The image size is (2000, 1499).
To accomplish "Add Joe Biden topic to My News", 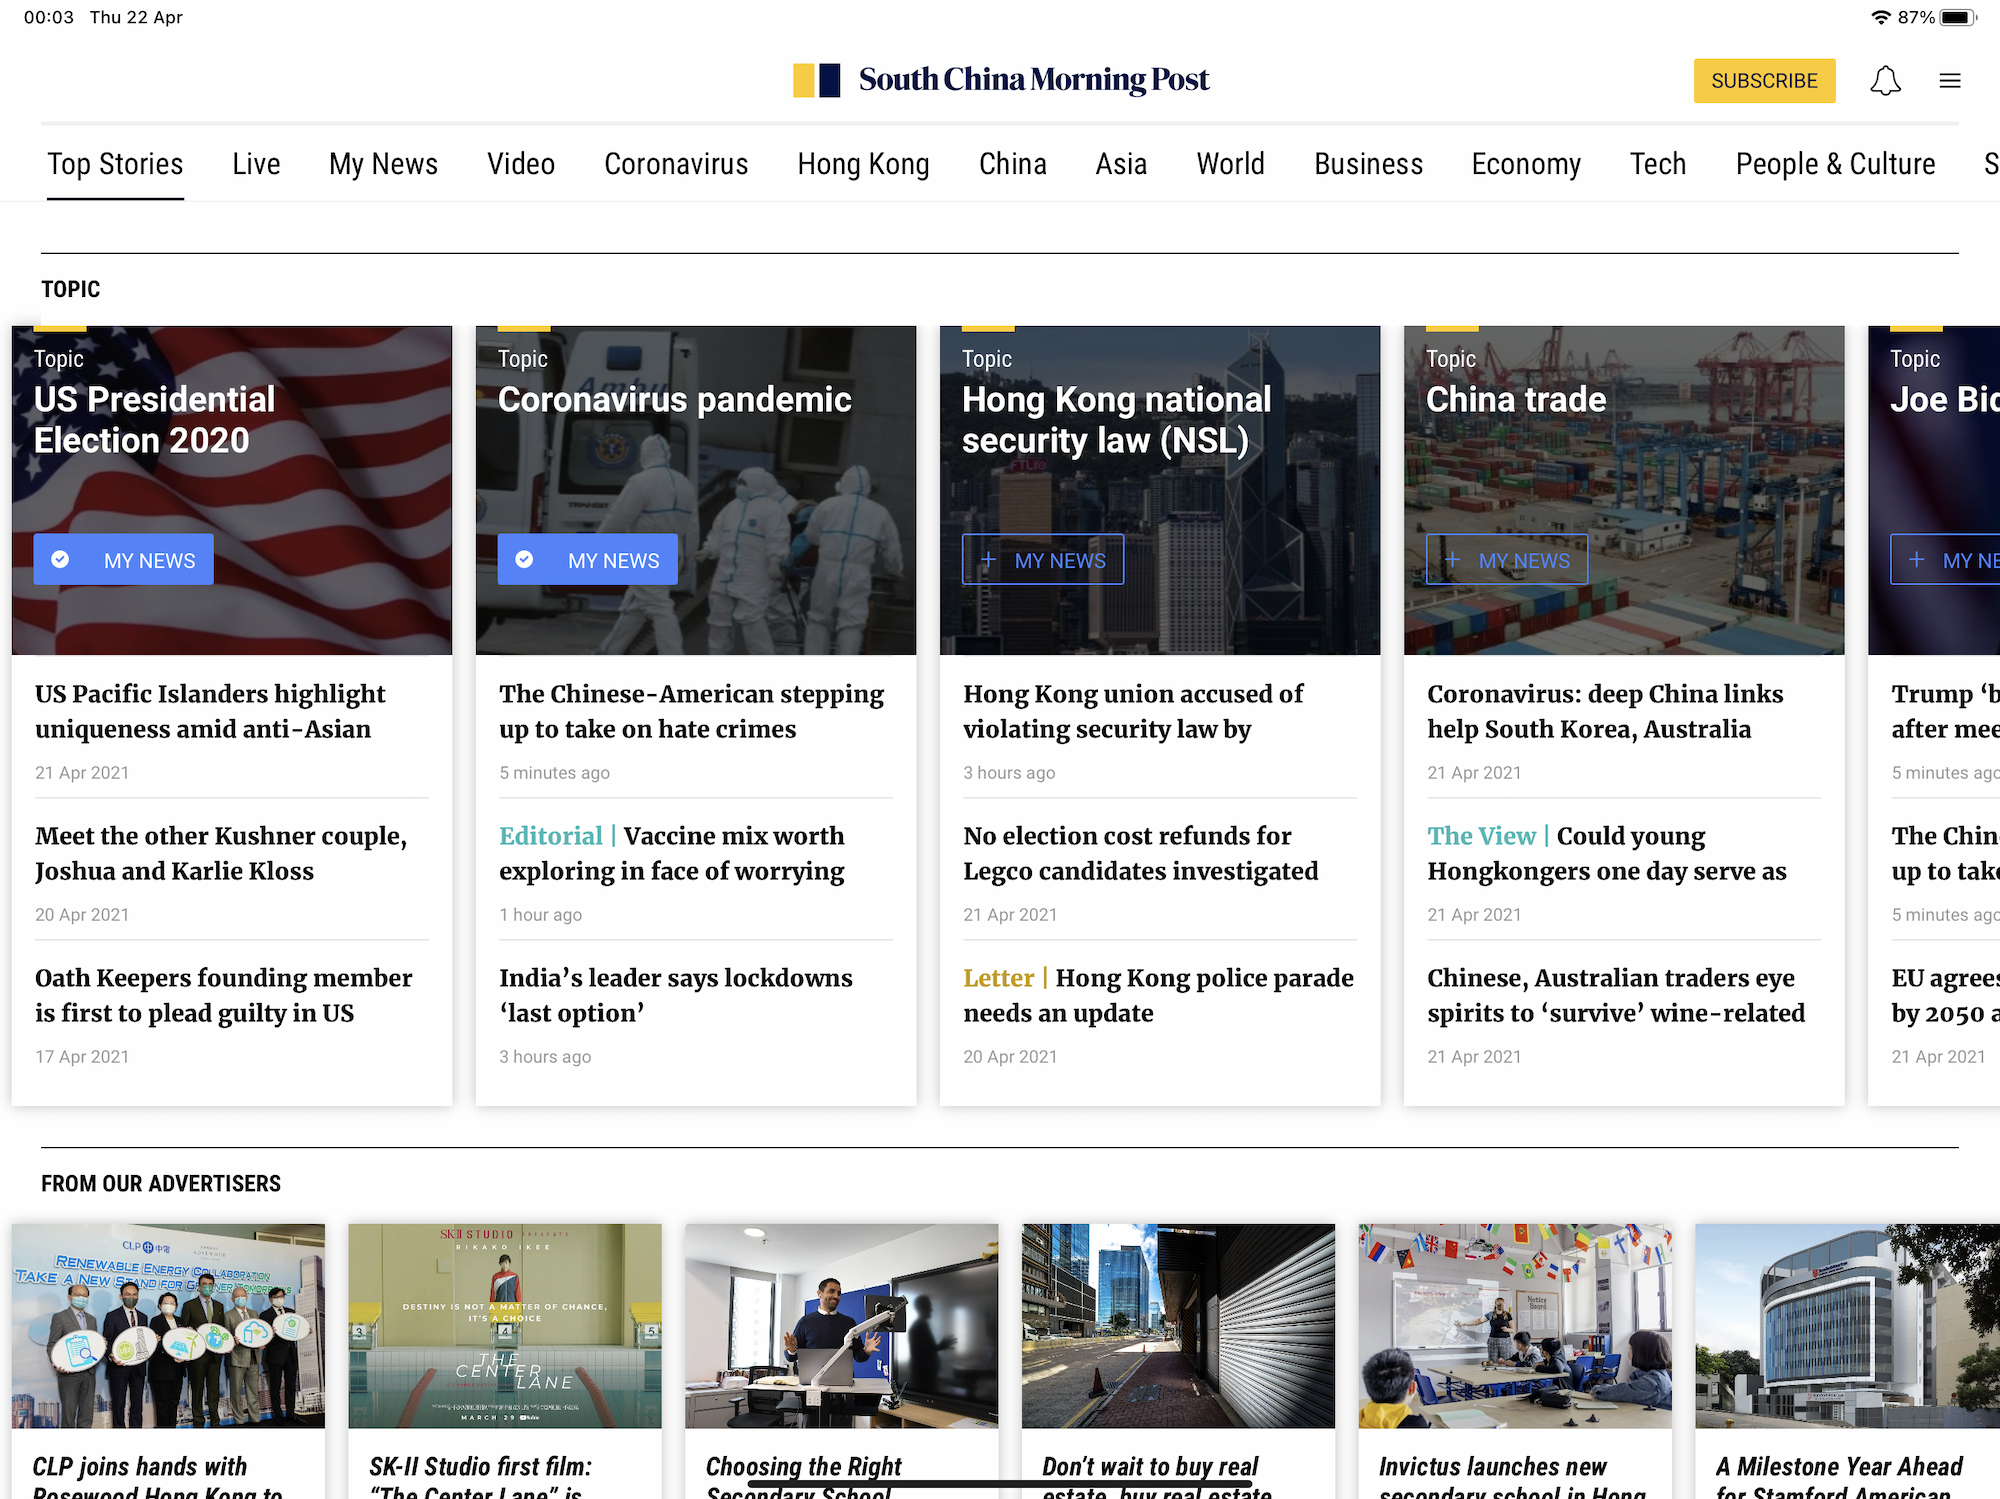I will 1945,560.
